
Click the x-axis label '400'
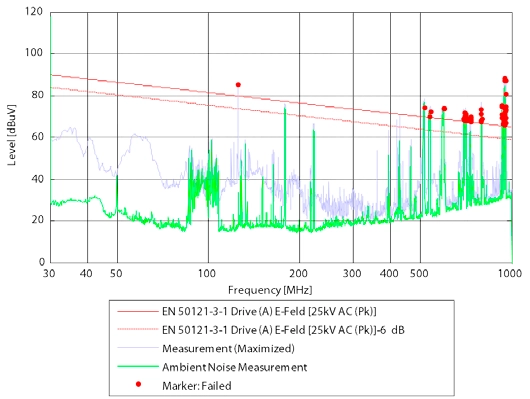coord(389,273)
